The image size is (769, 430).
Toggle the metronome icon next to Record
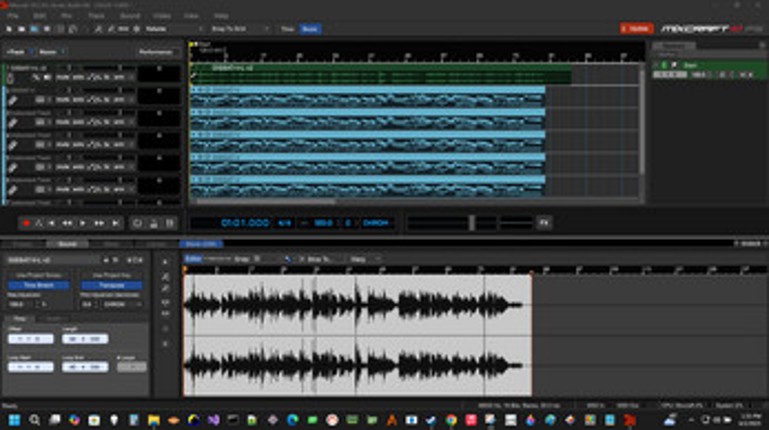[39, 223]
